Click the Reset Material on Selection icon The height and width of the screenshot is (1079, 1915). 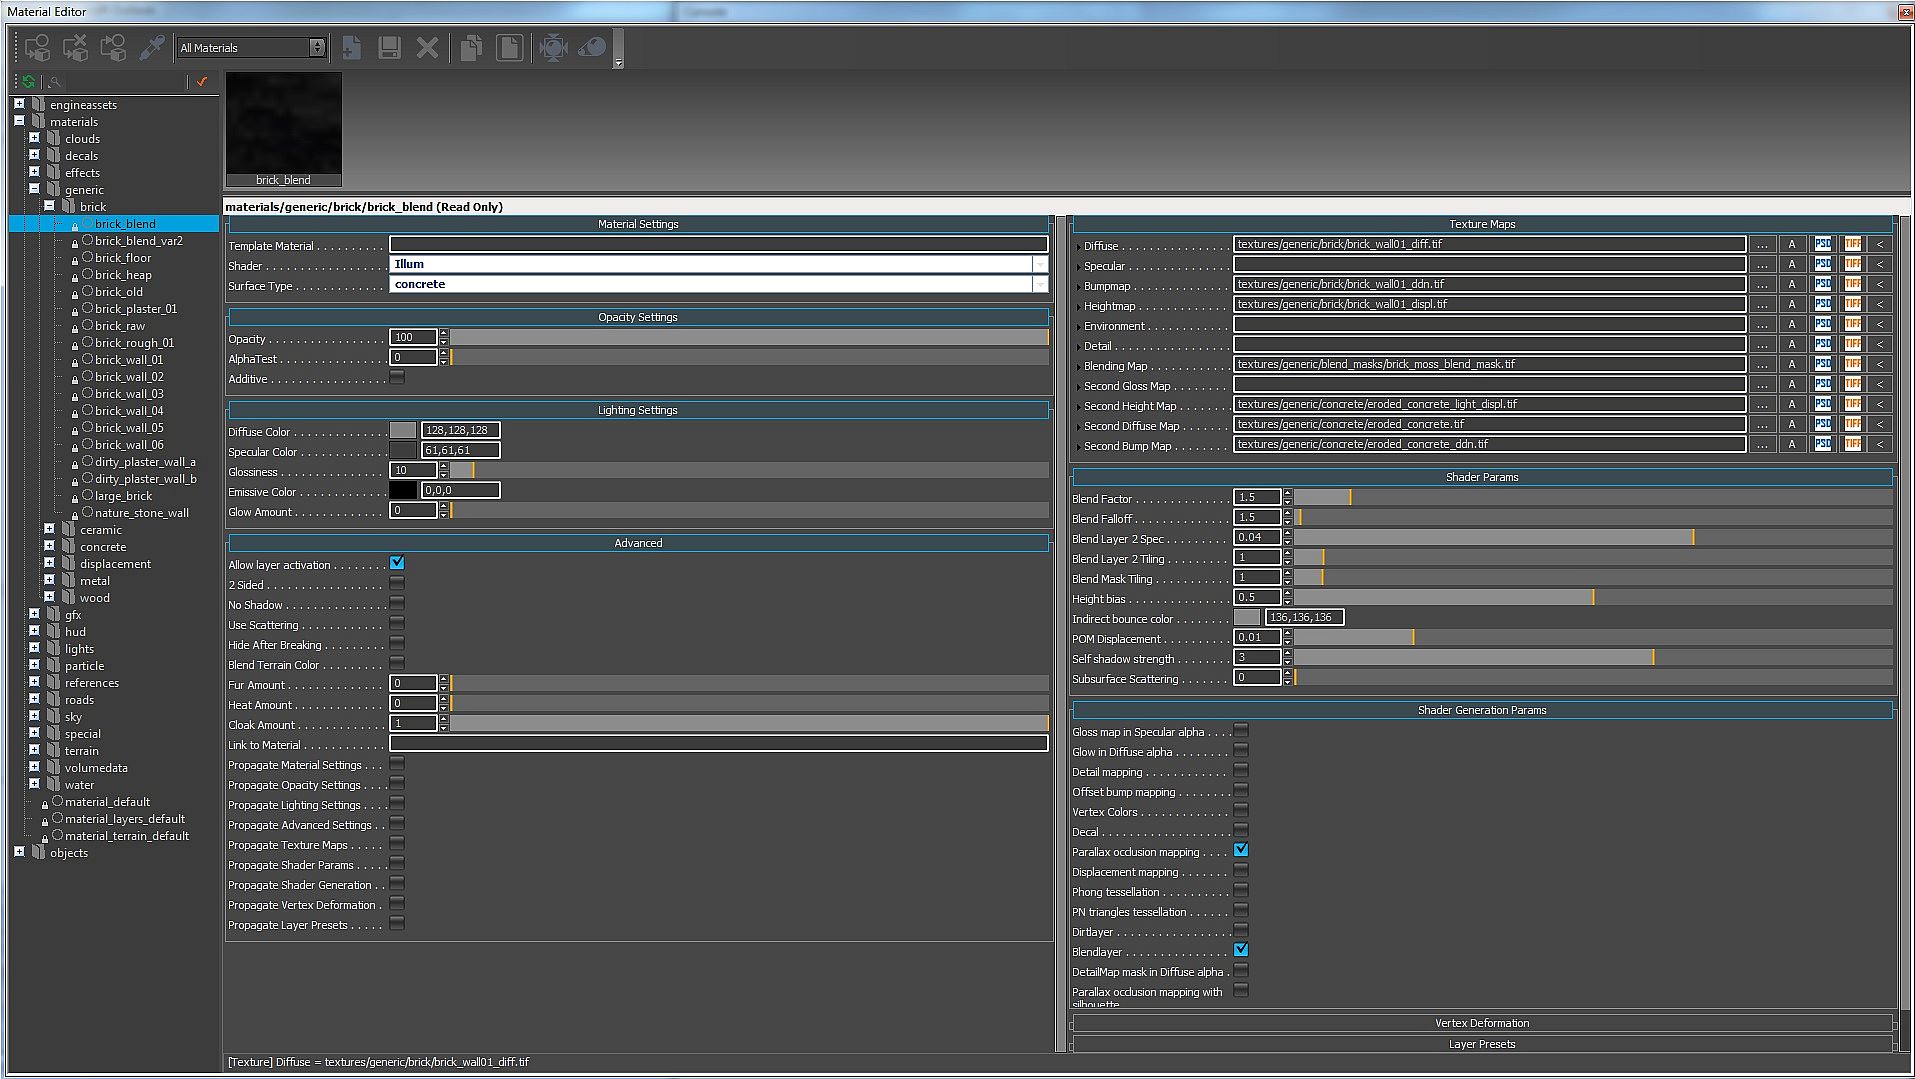click(x=75, y=47)
